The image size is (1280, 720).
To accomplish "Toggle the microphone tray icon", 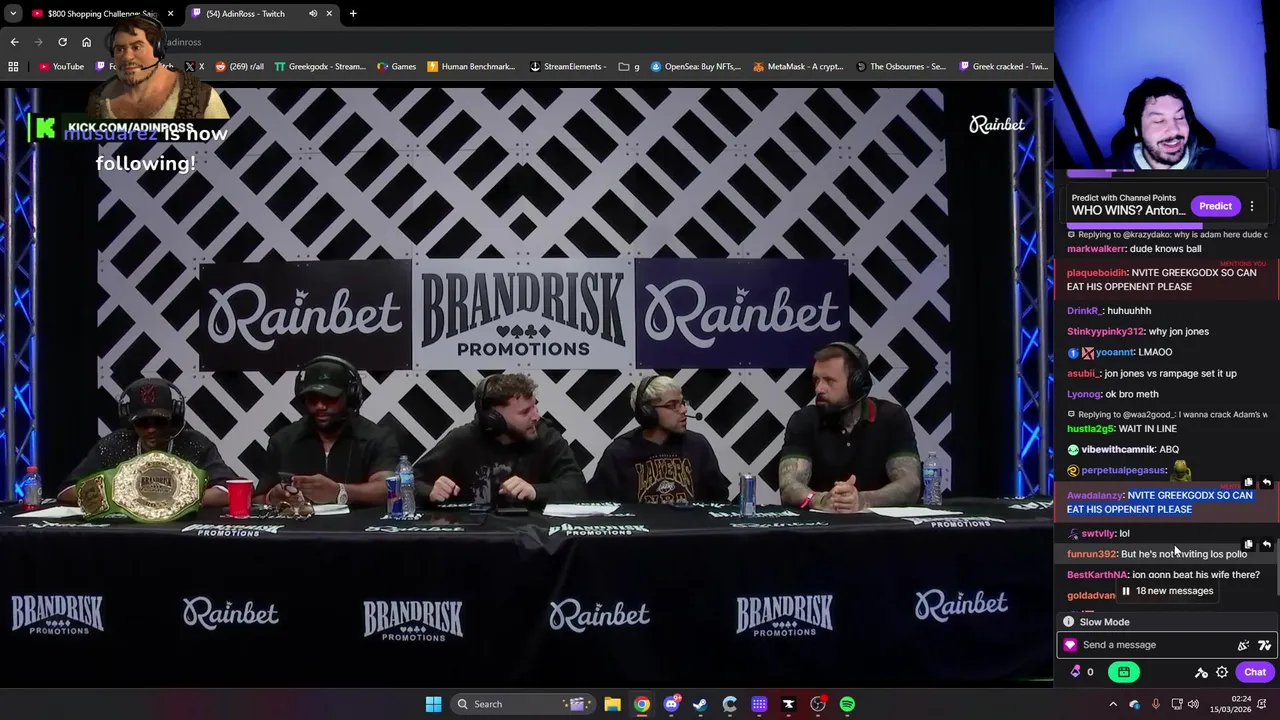I will click(1156, 704).
